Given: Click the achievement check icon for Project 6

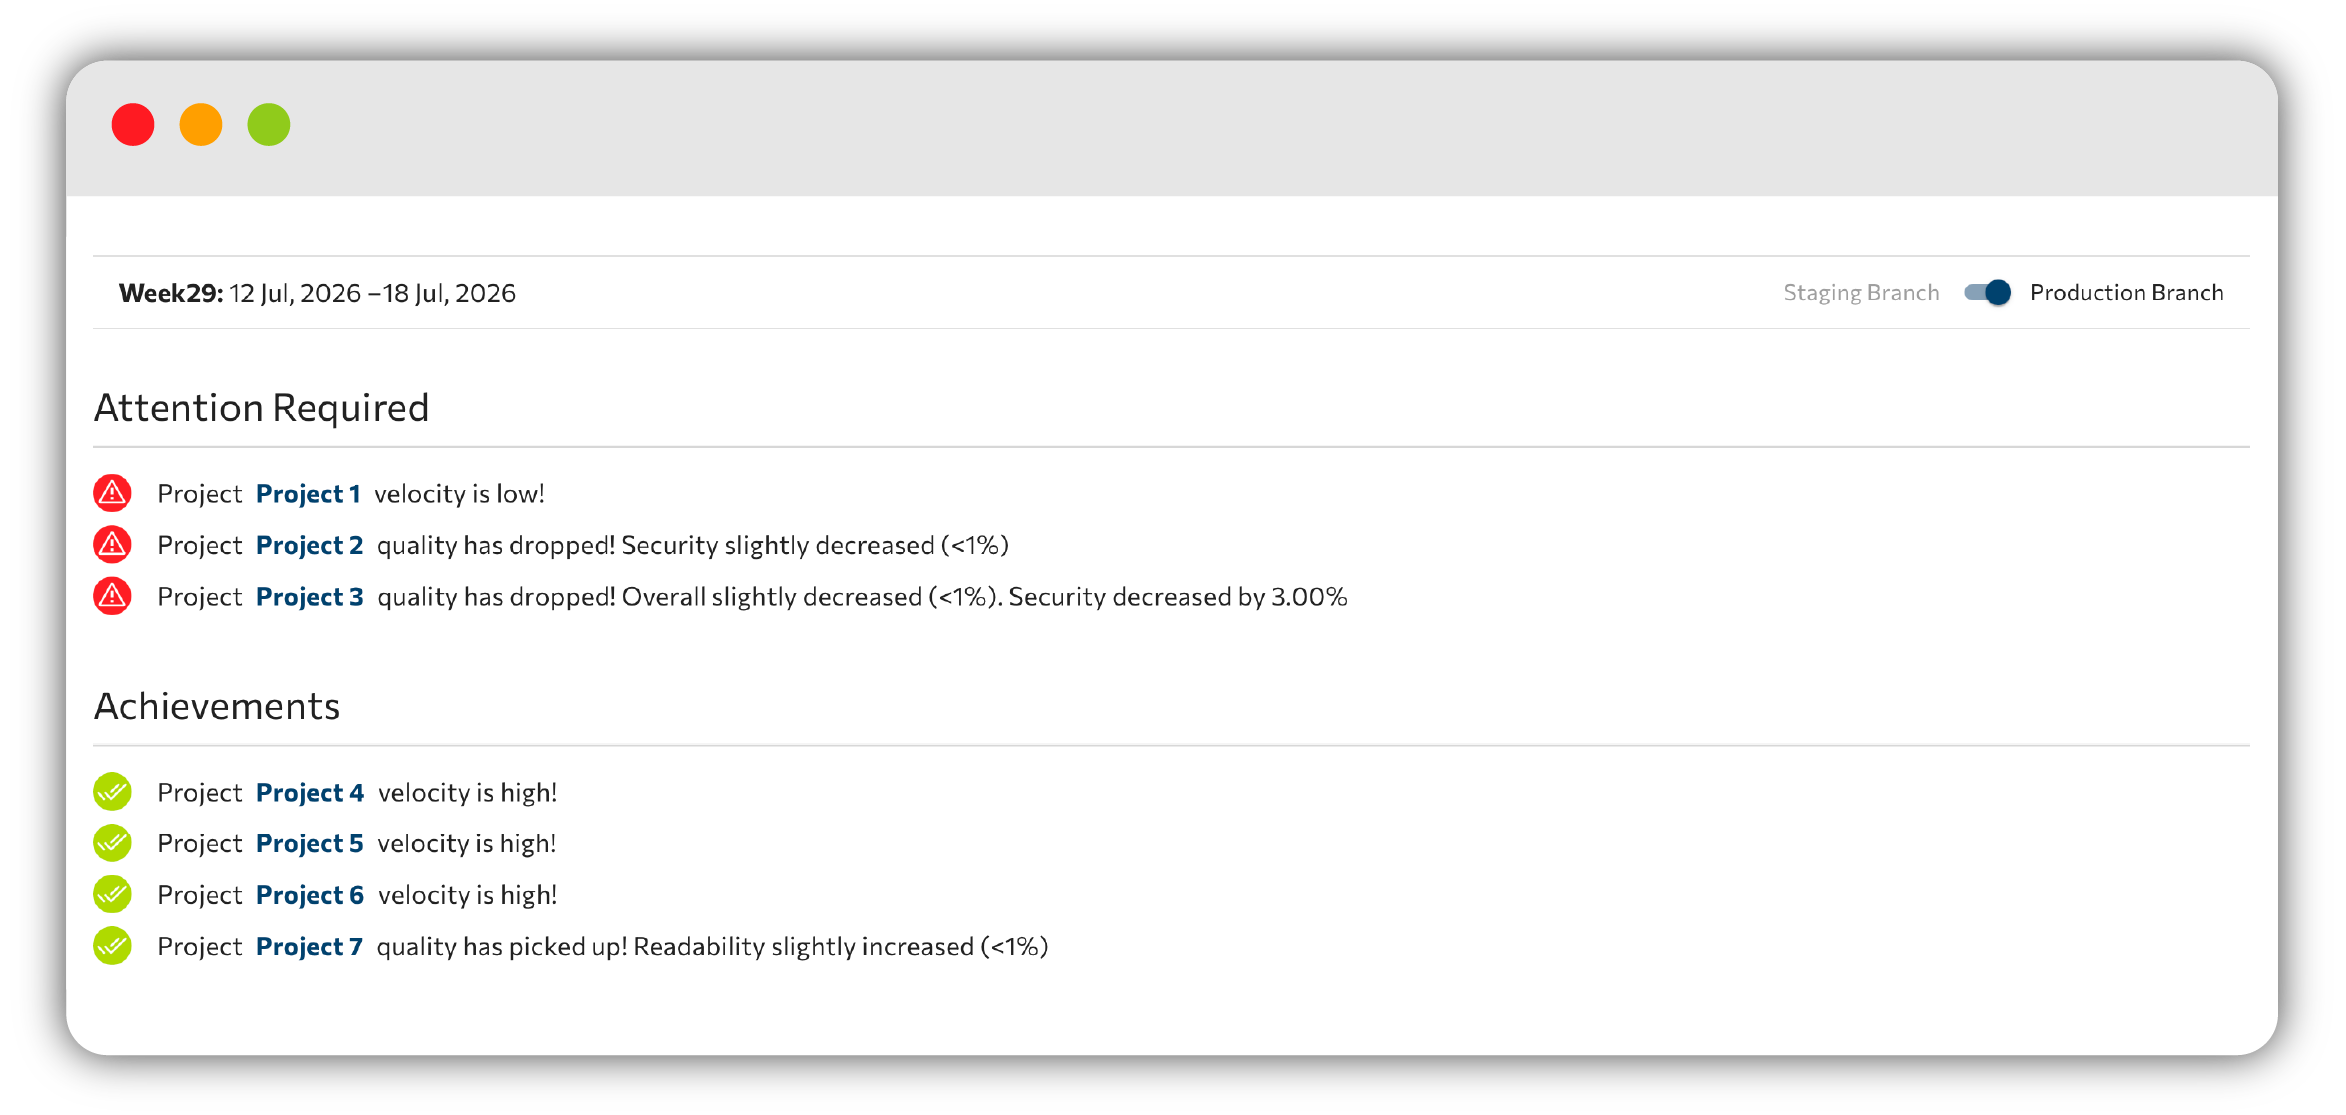Looking at the screenshot, I should (x=112, y=894).
